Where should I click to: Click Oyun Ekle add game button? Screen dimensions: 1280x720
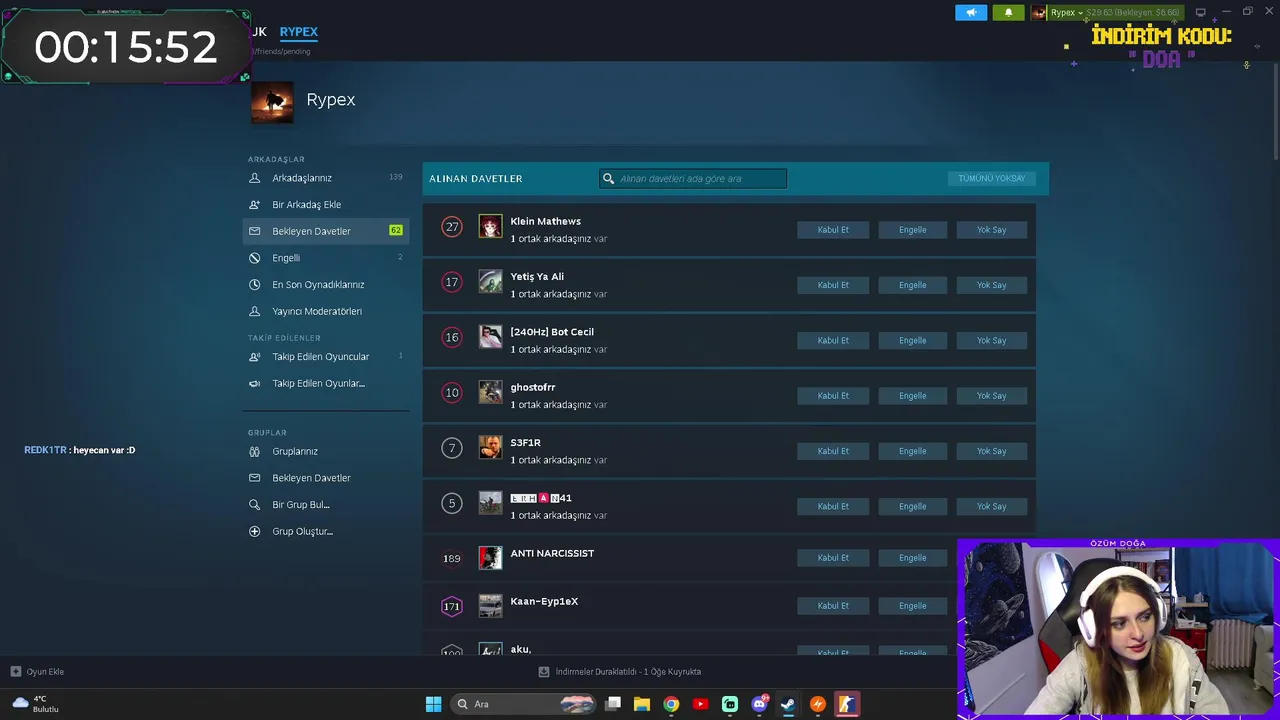point(38,672)
